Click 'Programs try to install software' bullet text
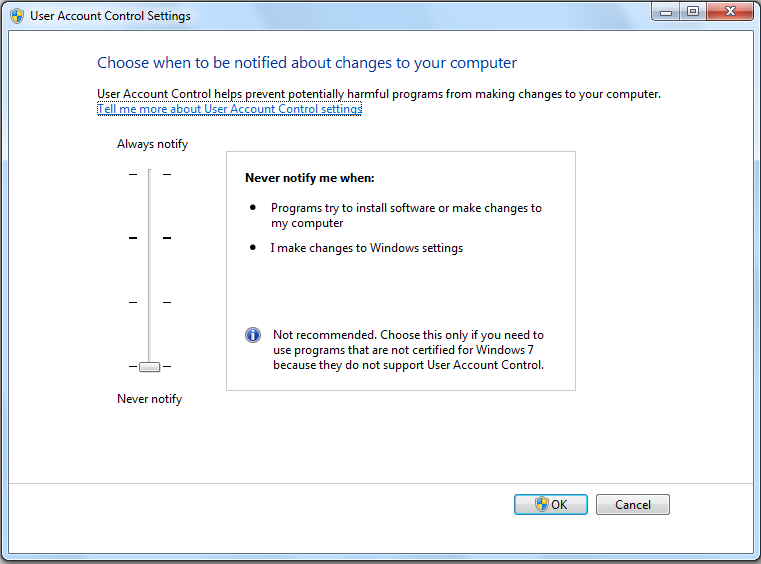The height and width of the screenshot is (564, 761). point(406,216)
